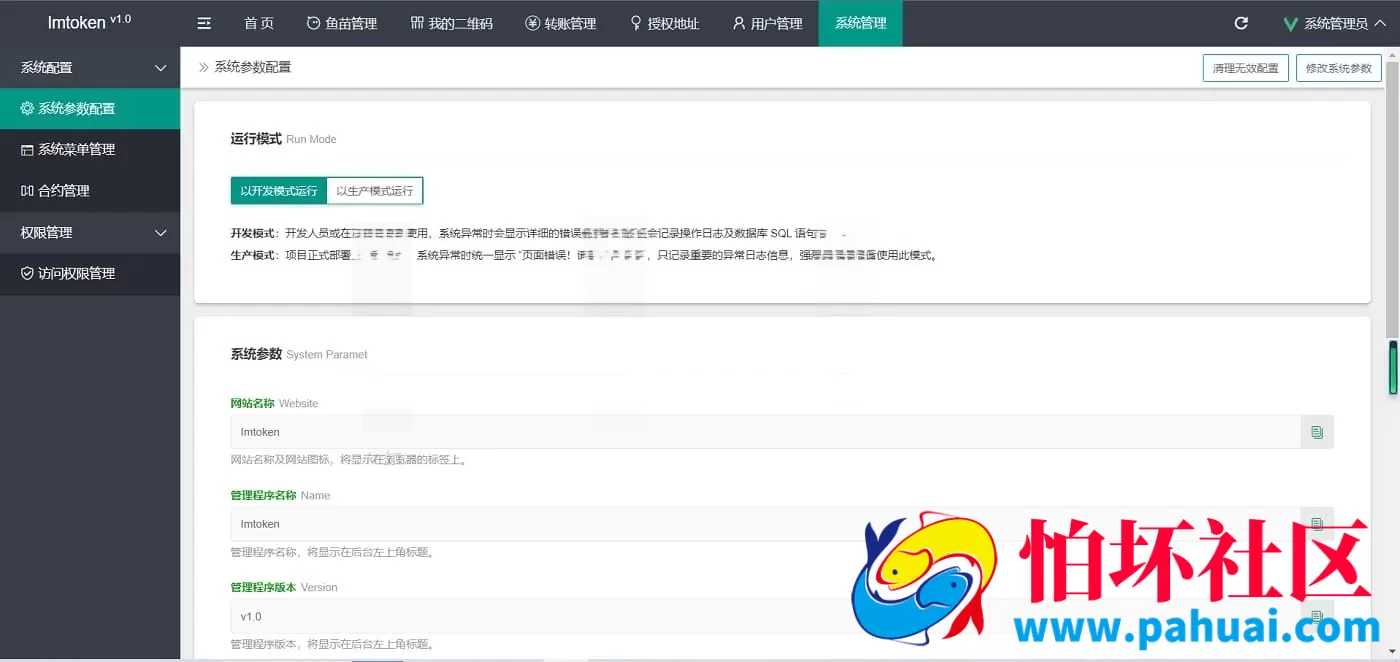Click the 系统参数配置 breadcrumb text
The image size is (1400, 662).
pos(252,67)
